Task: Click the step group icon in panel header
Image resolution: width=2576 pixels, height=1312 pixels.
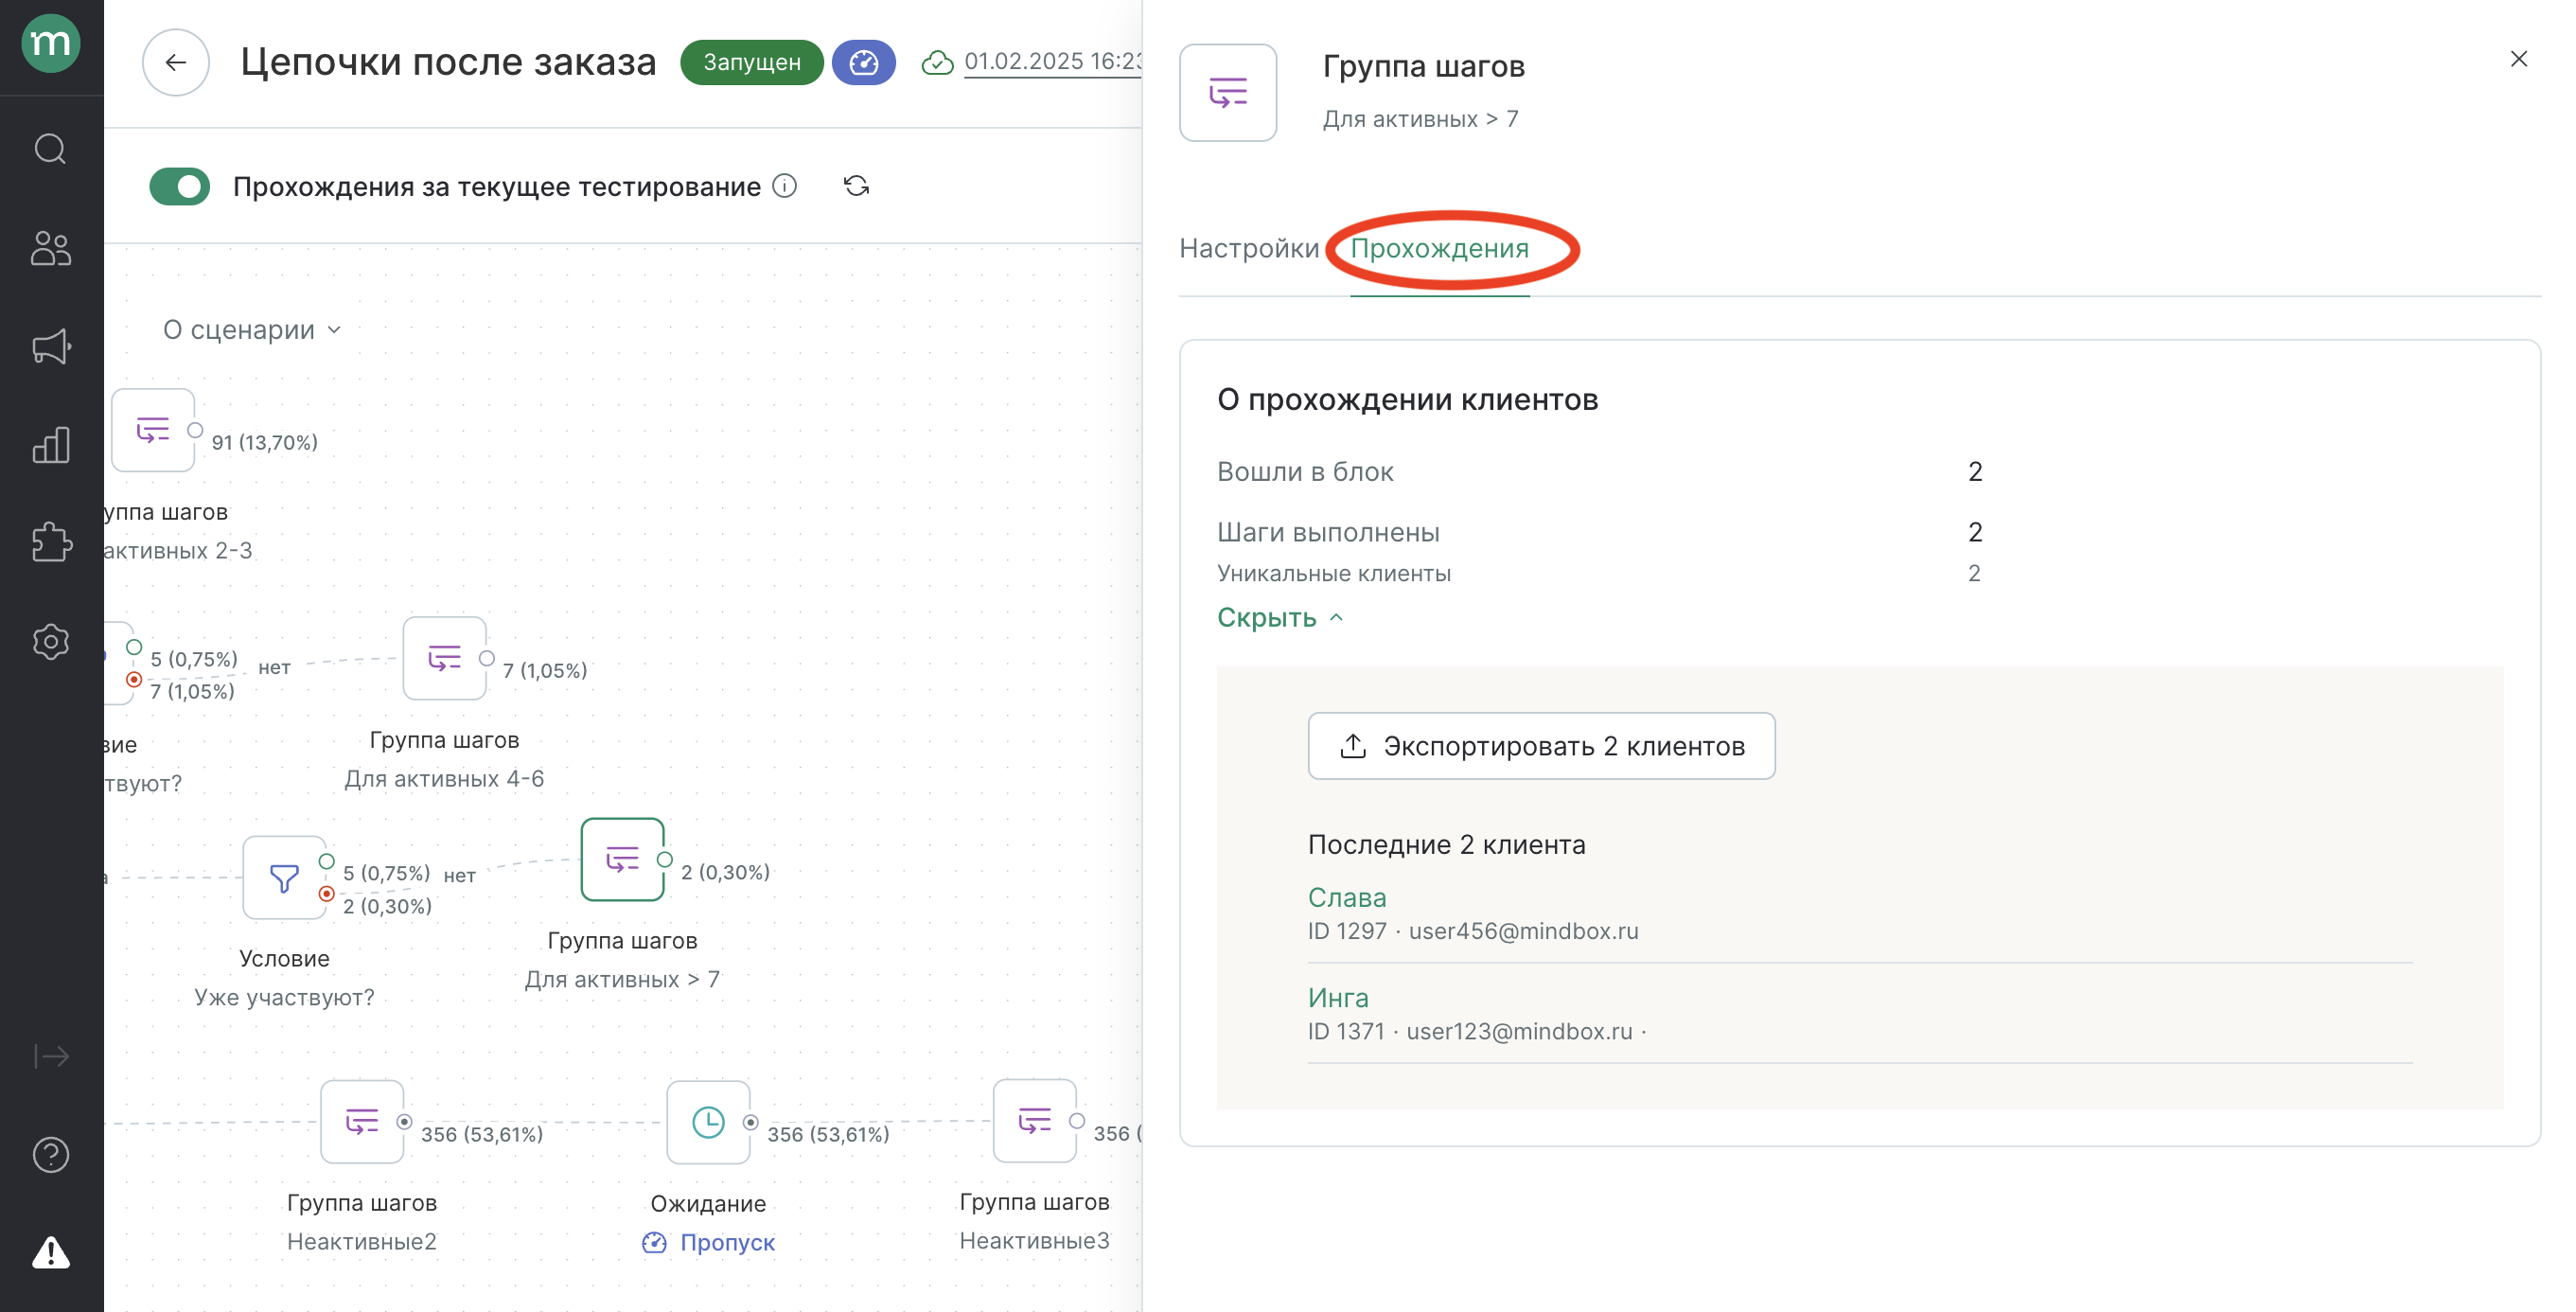Action: pyautogui.click(x=1228, y=92)
